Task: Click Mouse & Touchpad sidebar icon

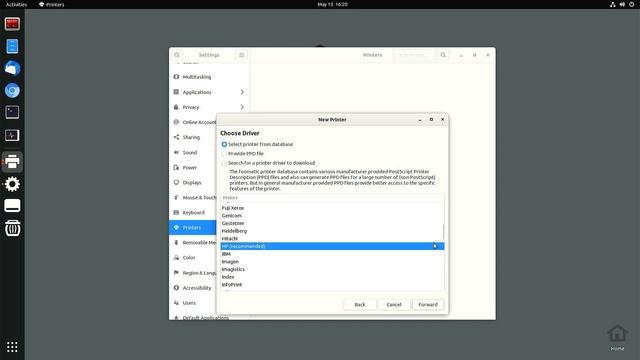Action: (x=176, y=198)
